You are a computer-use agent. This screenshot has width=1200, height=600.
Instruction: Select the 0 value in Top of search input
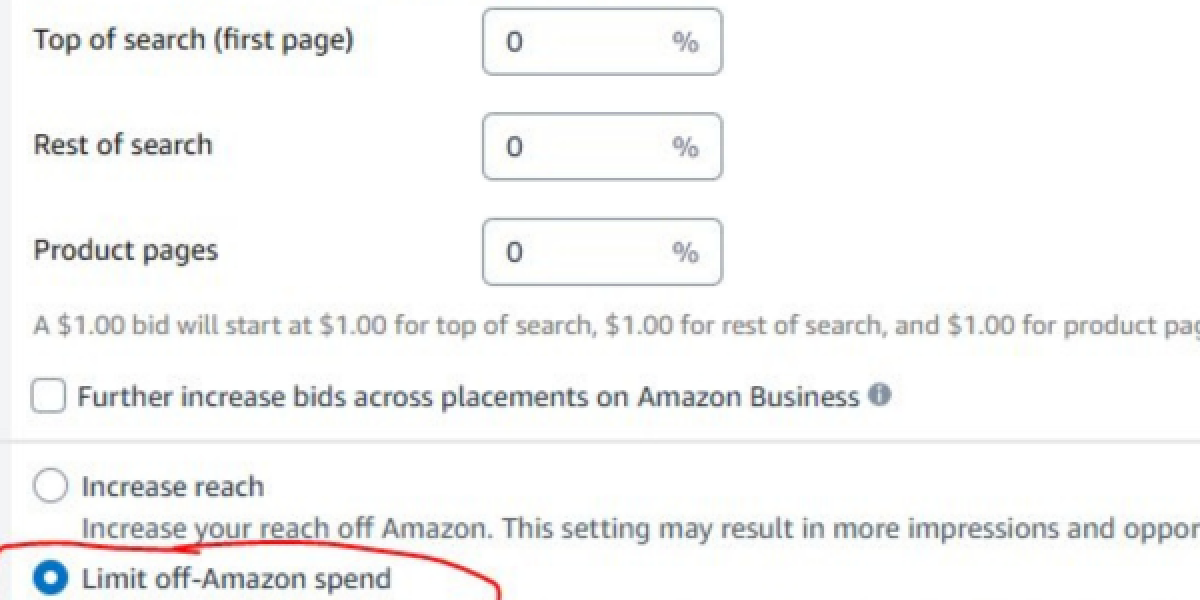pos(514,40)
